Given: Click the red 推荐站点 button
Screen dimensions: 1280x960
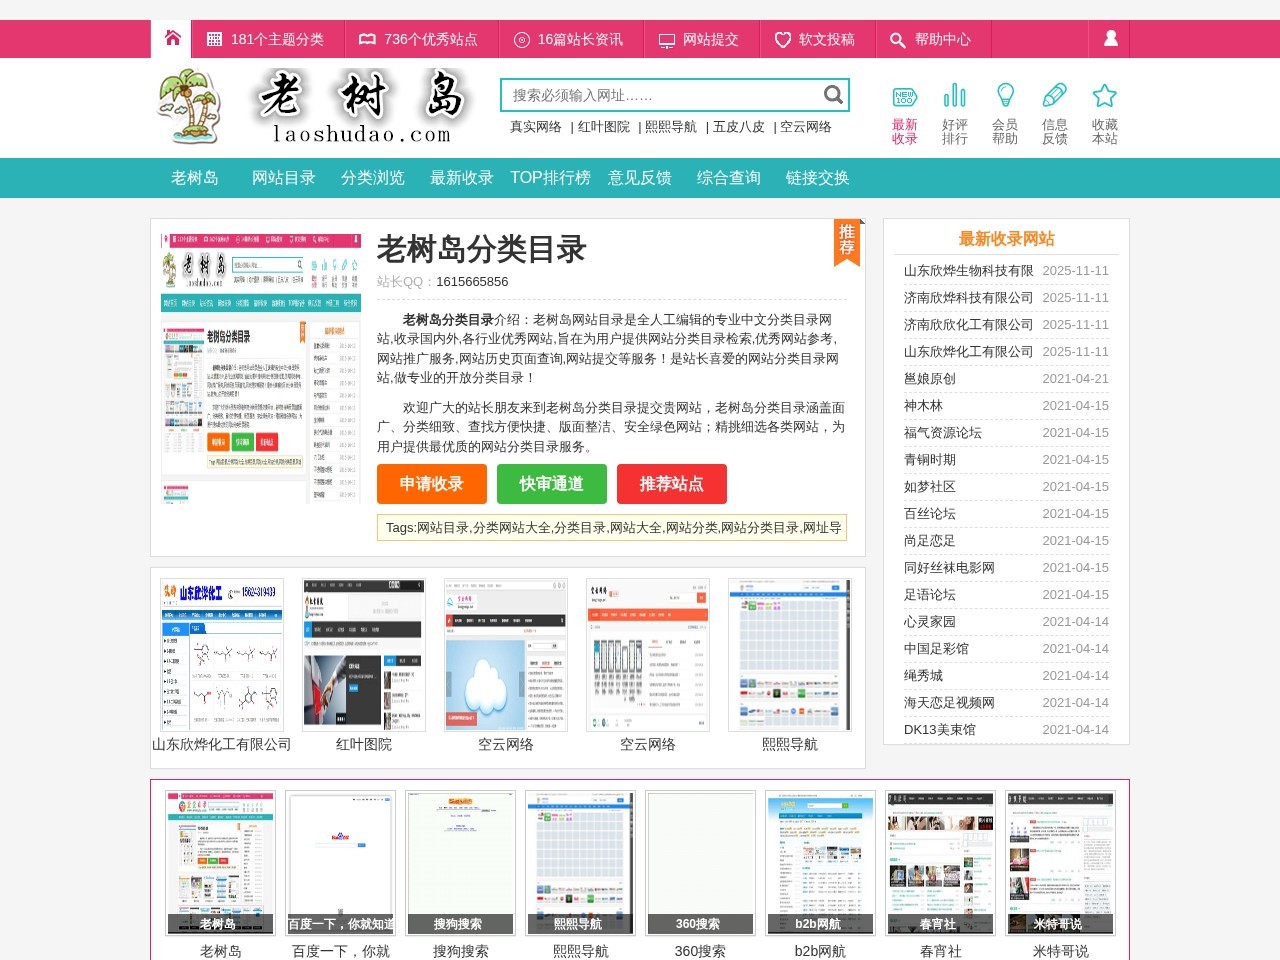Looking at the screenshot, I should click(673, 484).
